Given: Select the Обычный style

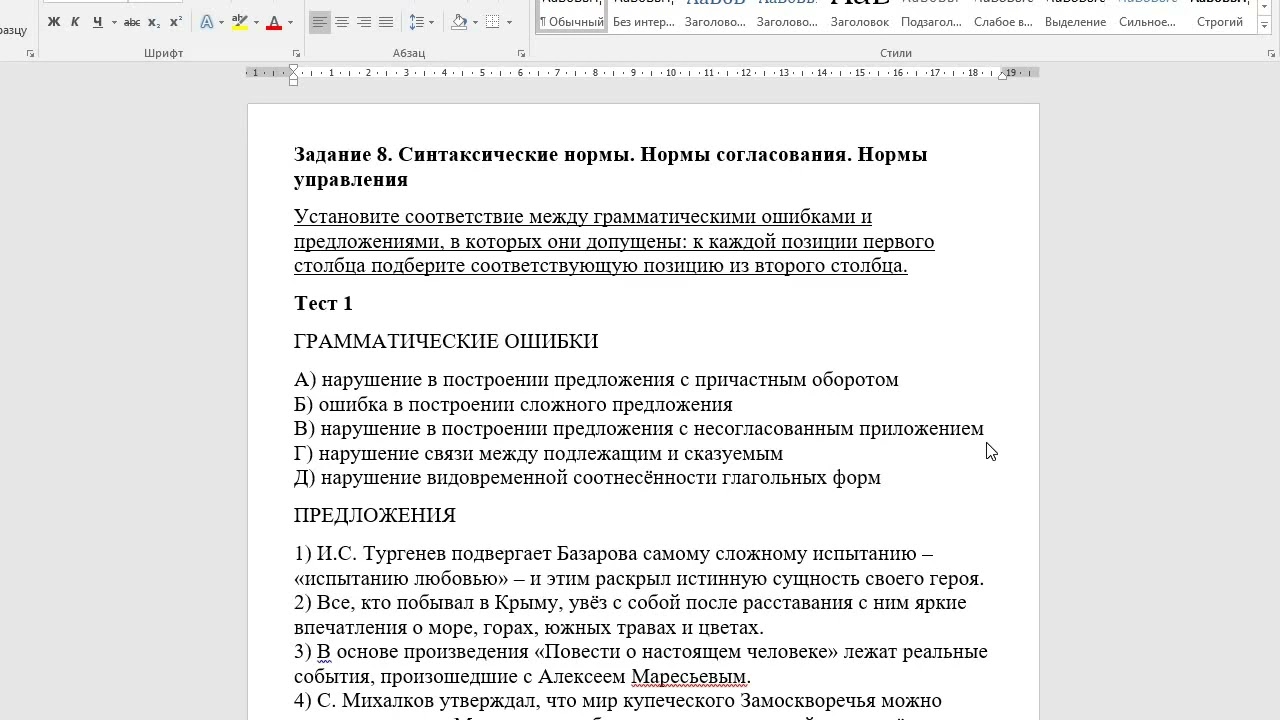Looking at the screenshot, I should [572, 15].
